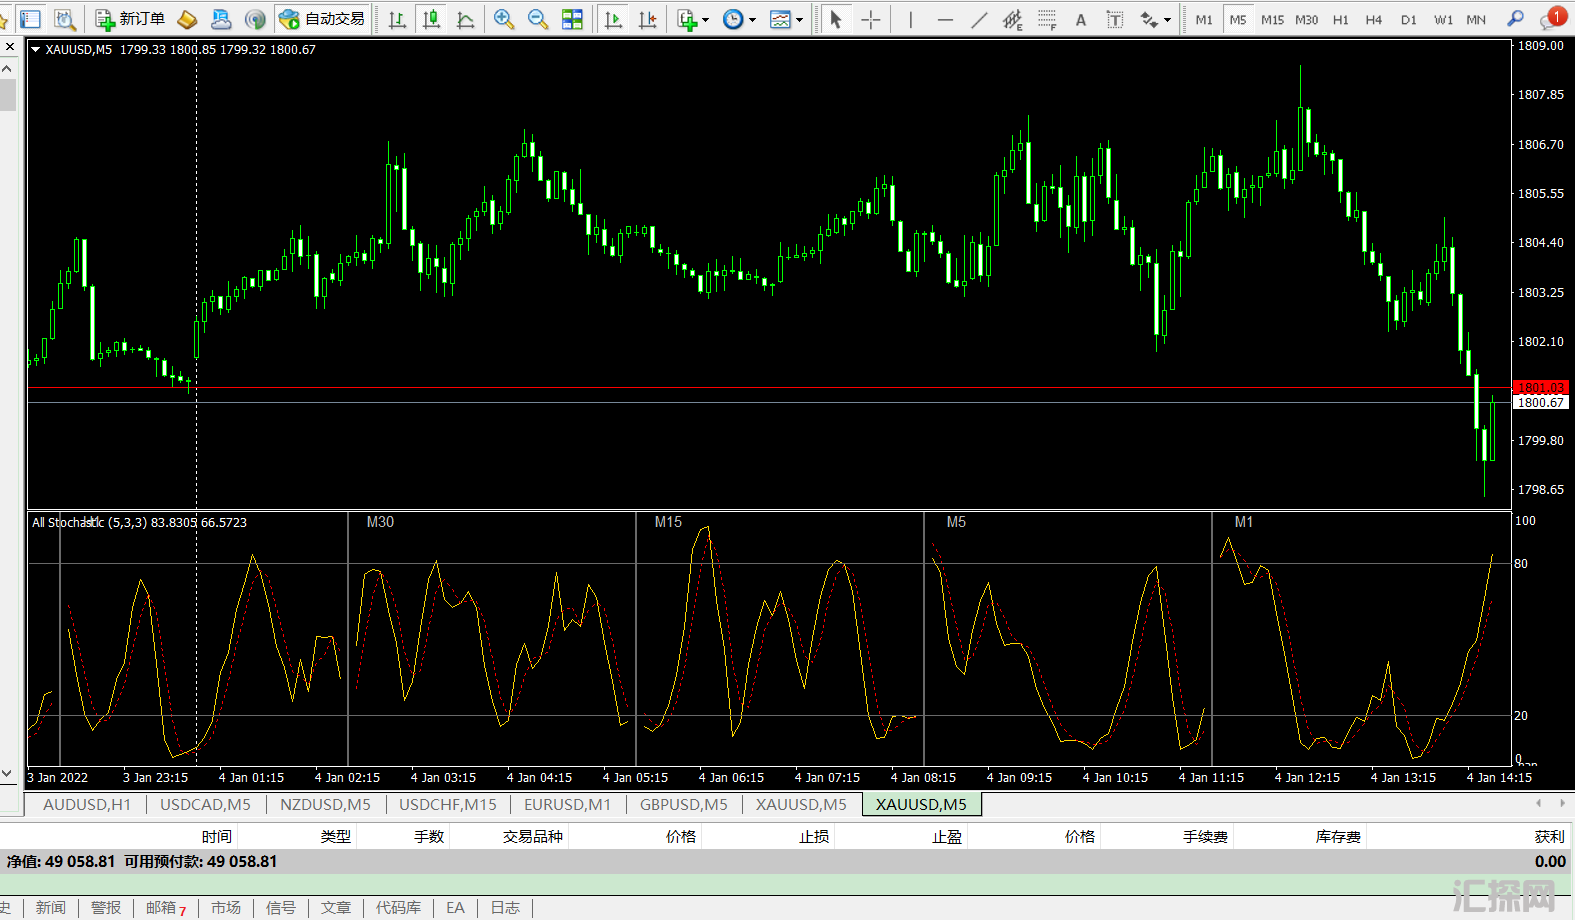Toggle chart auto scroll

click(x=614, y=19)
